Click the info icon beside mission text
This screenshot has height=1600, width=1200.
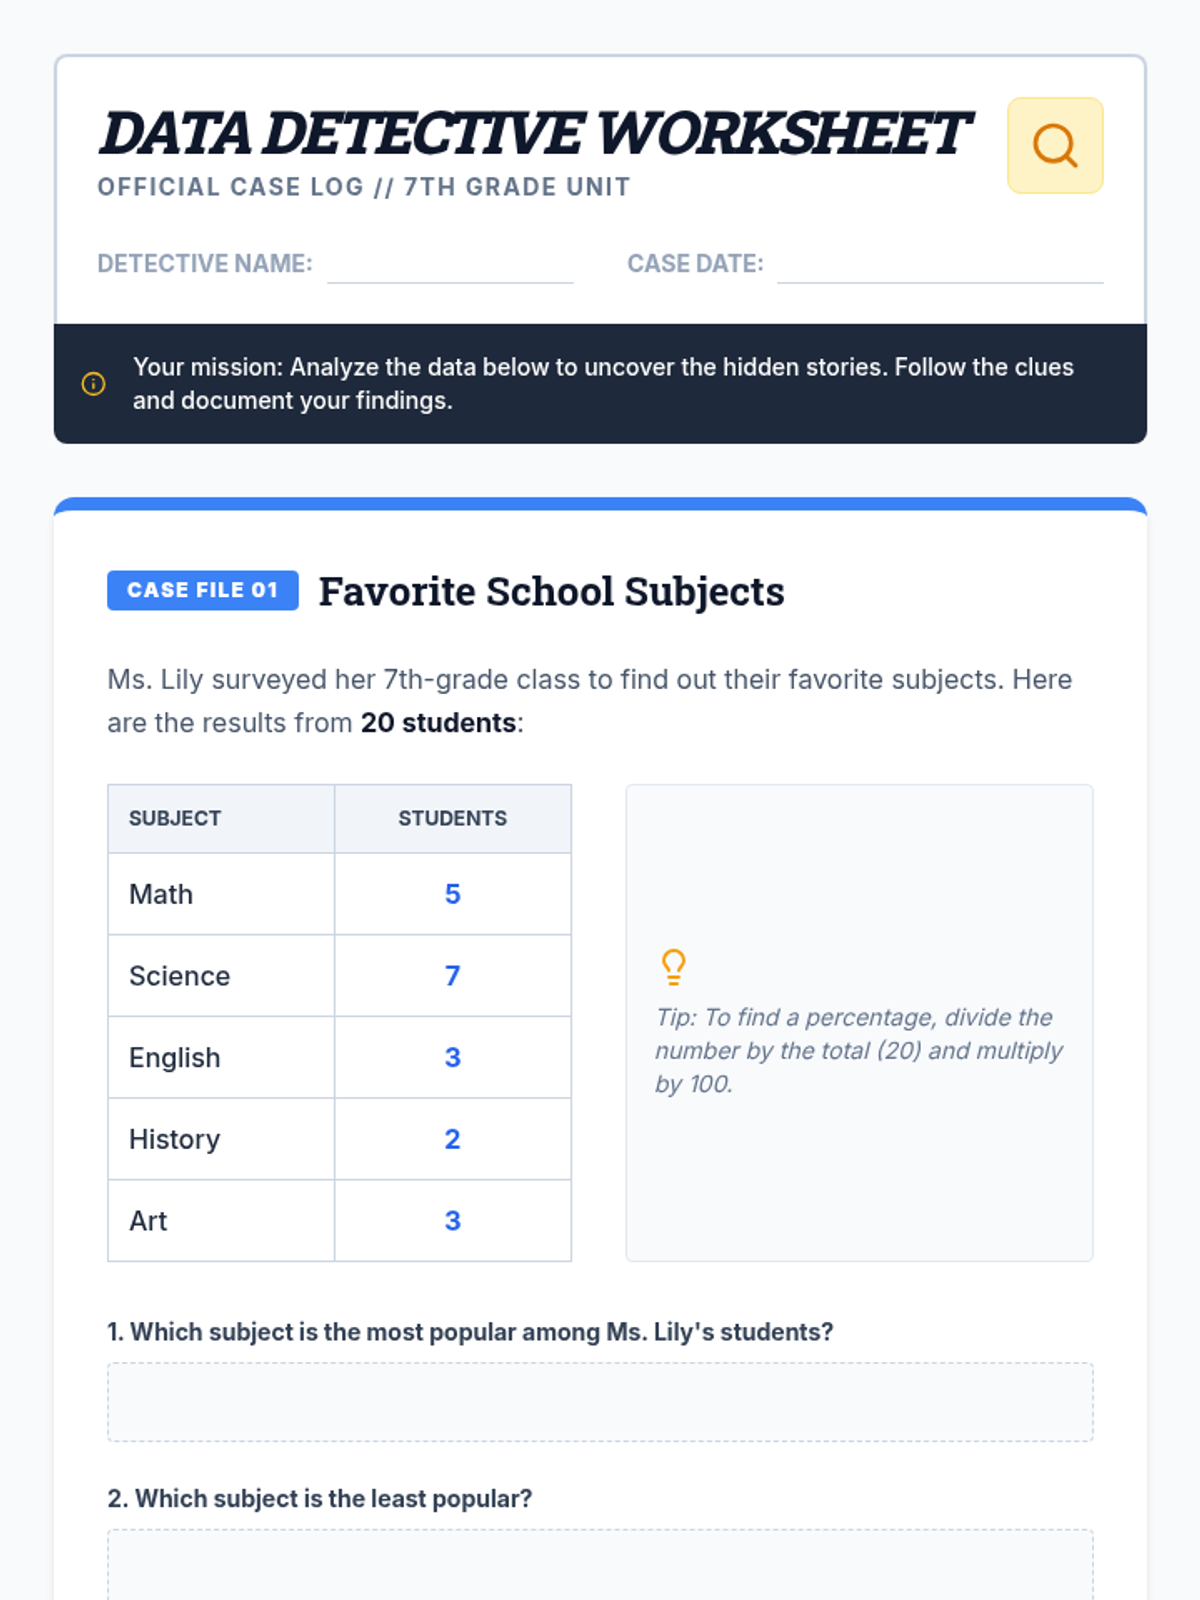point(93,384)
